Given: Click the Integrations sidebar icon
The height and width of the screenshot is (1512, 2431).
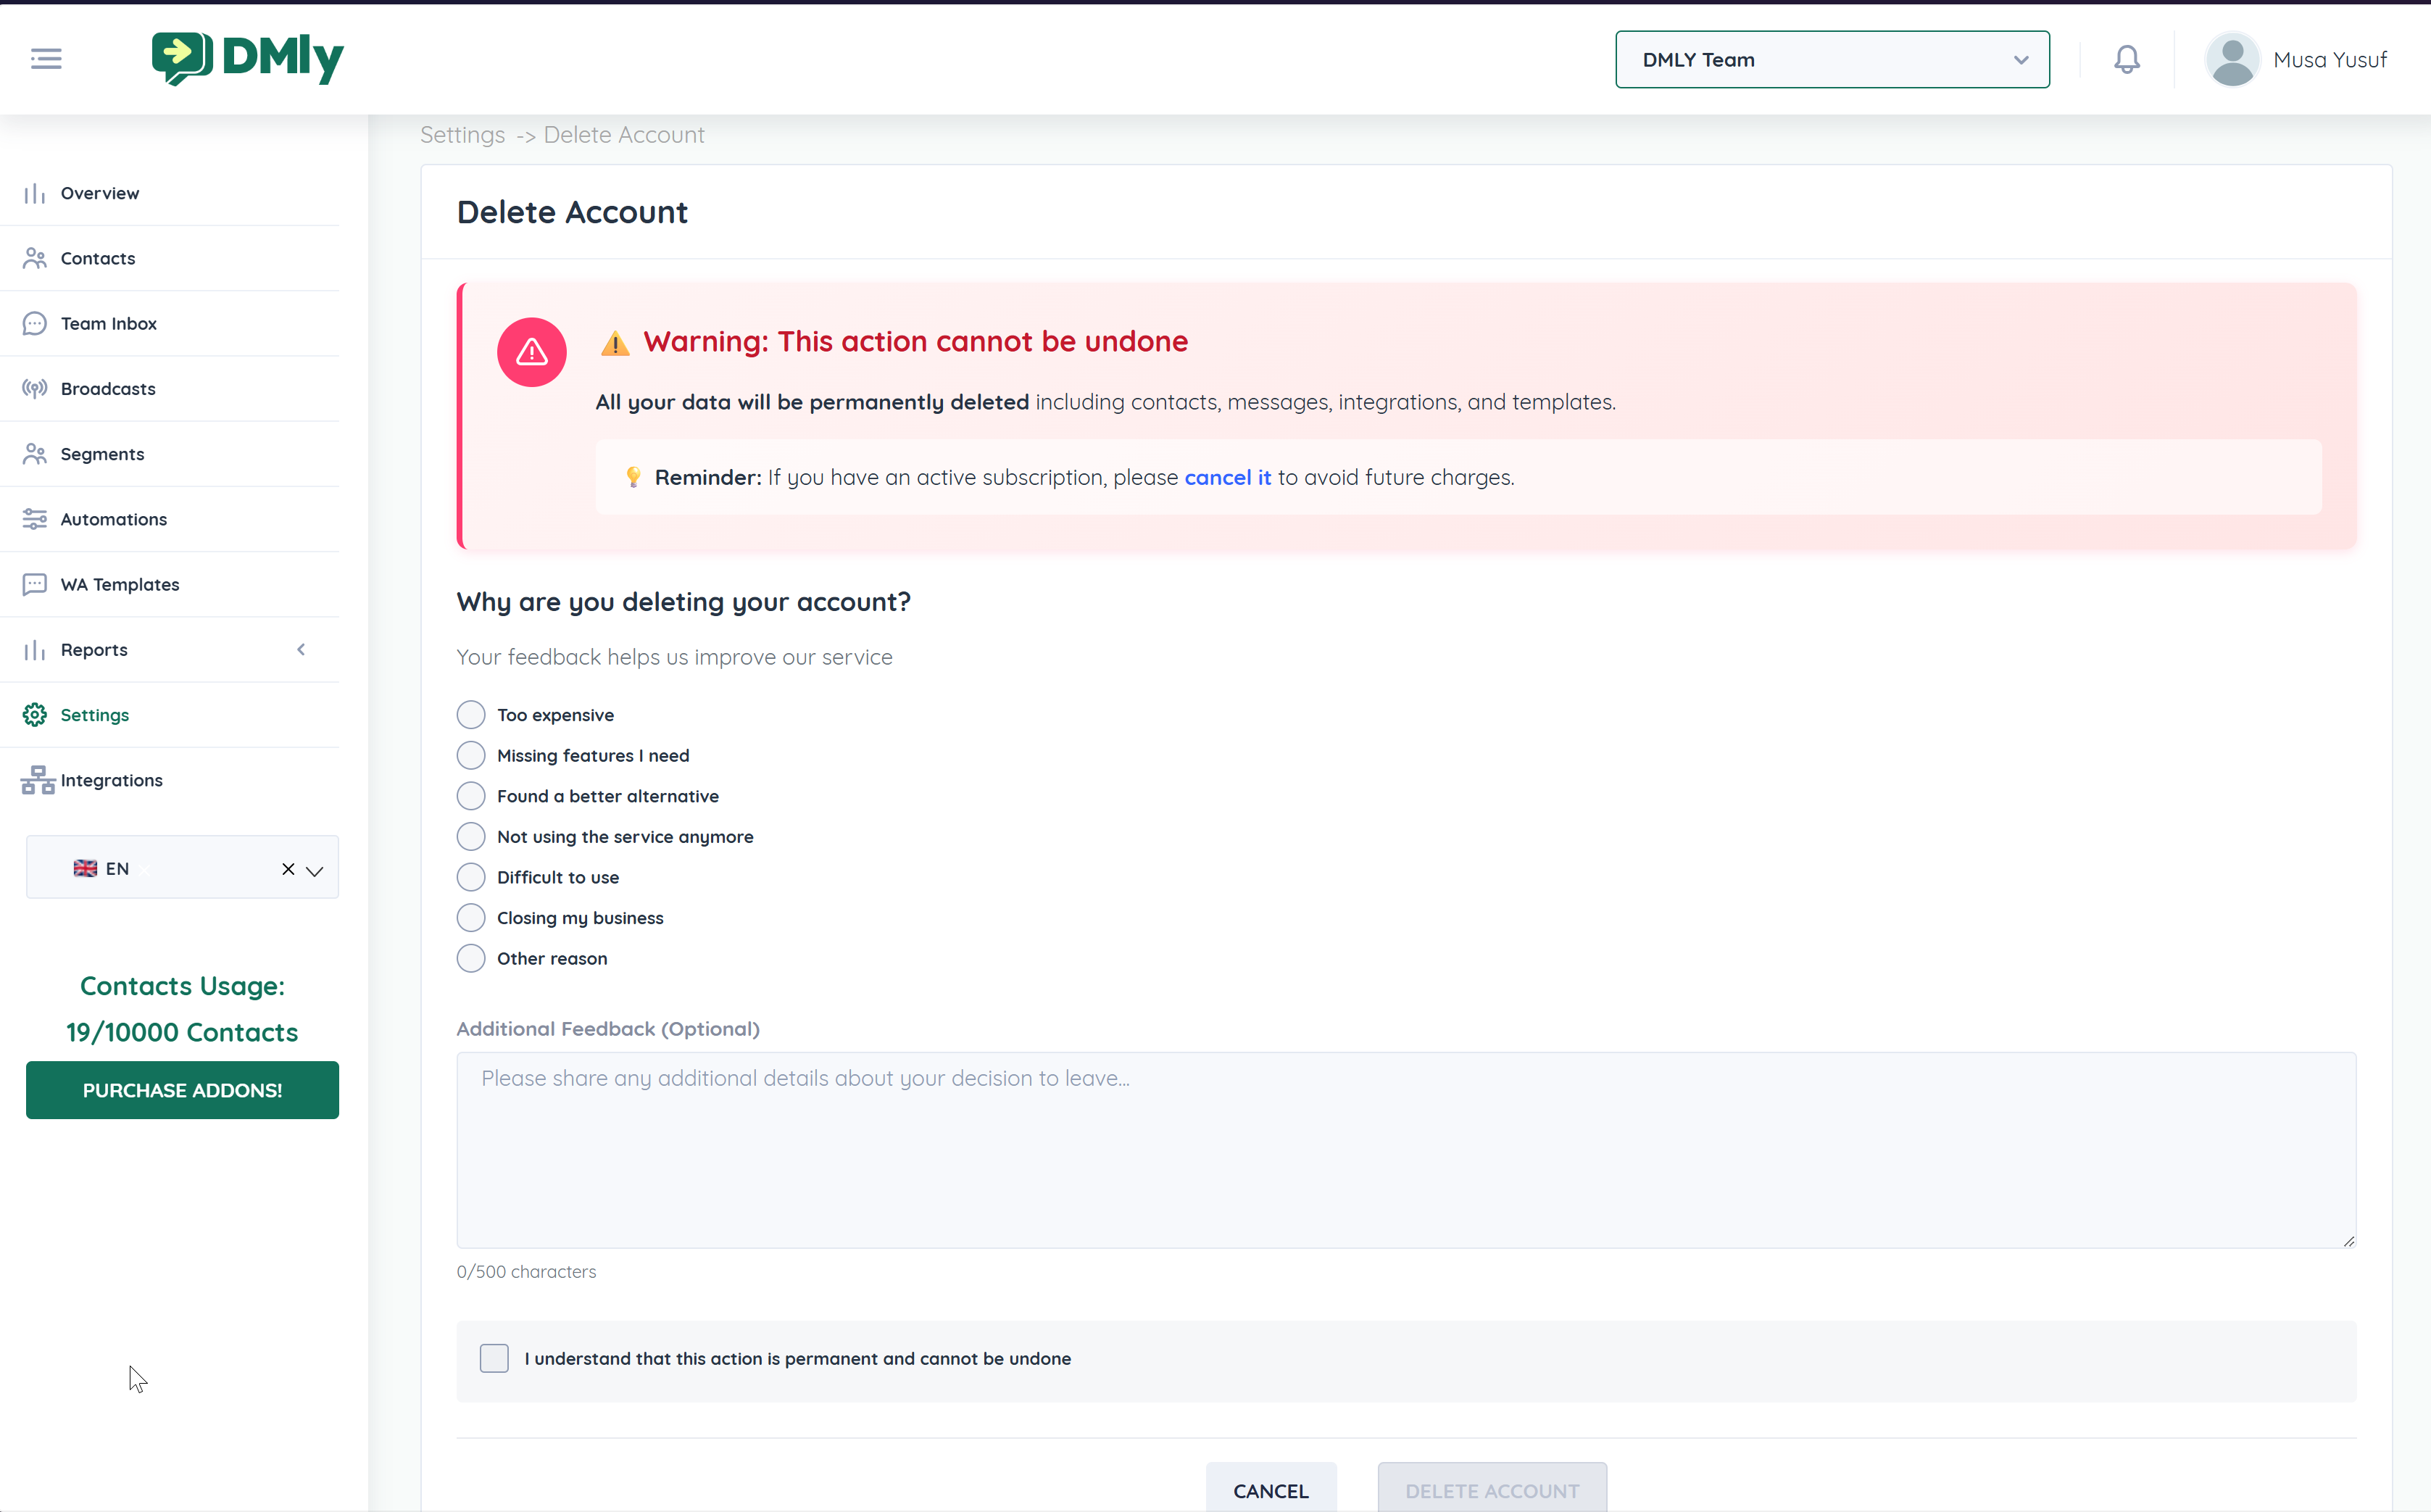Looking at the screenshot, I should point(37,780).
